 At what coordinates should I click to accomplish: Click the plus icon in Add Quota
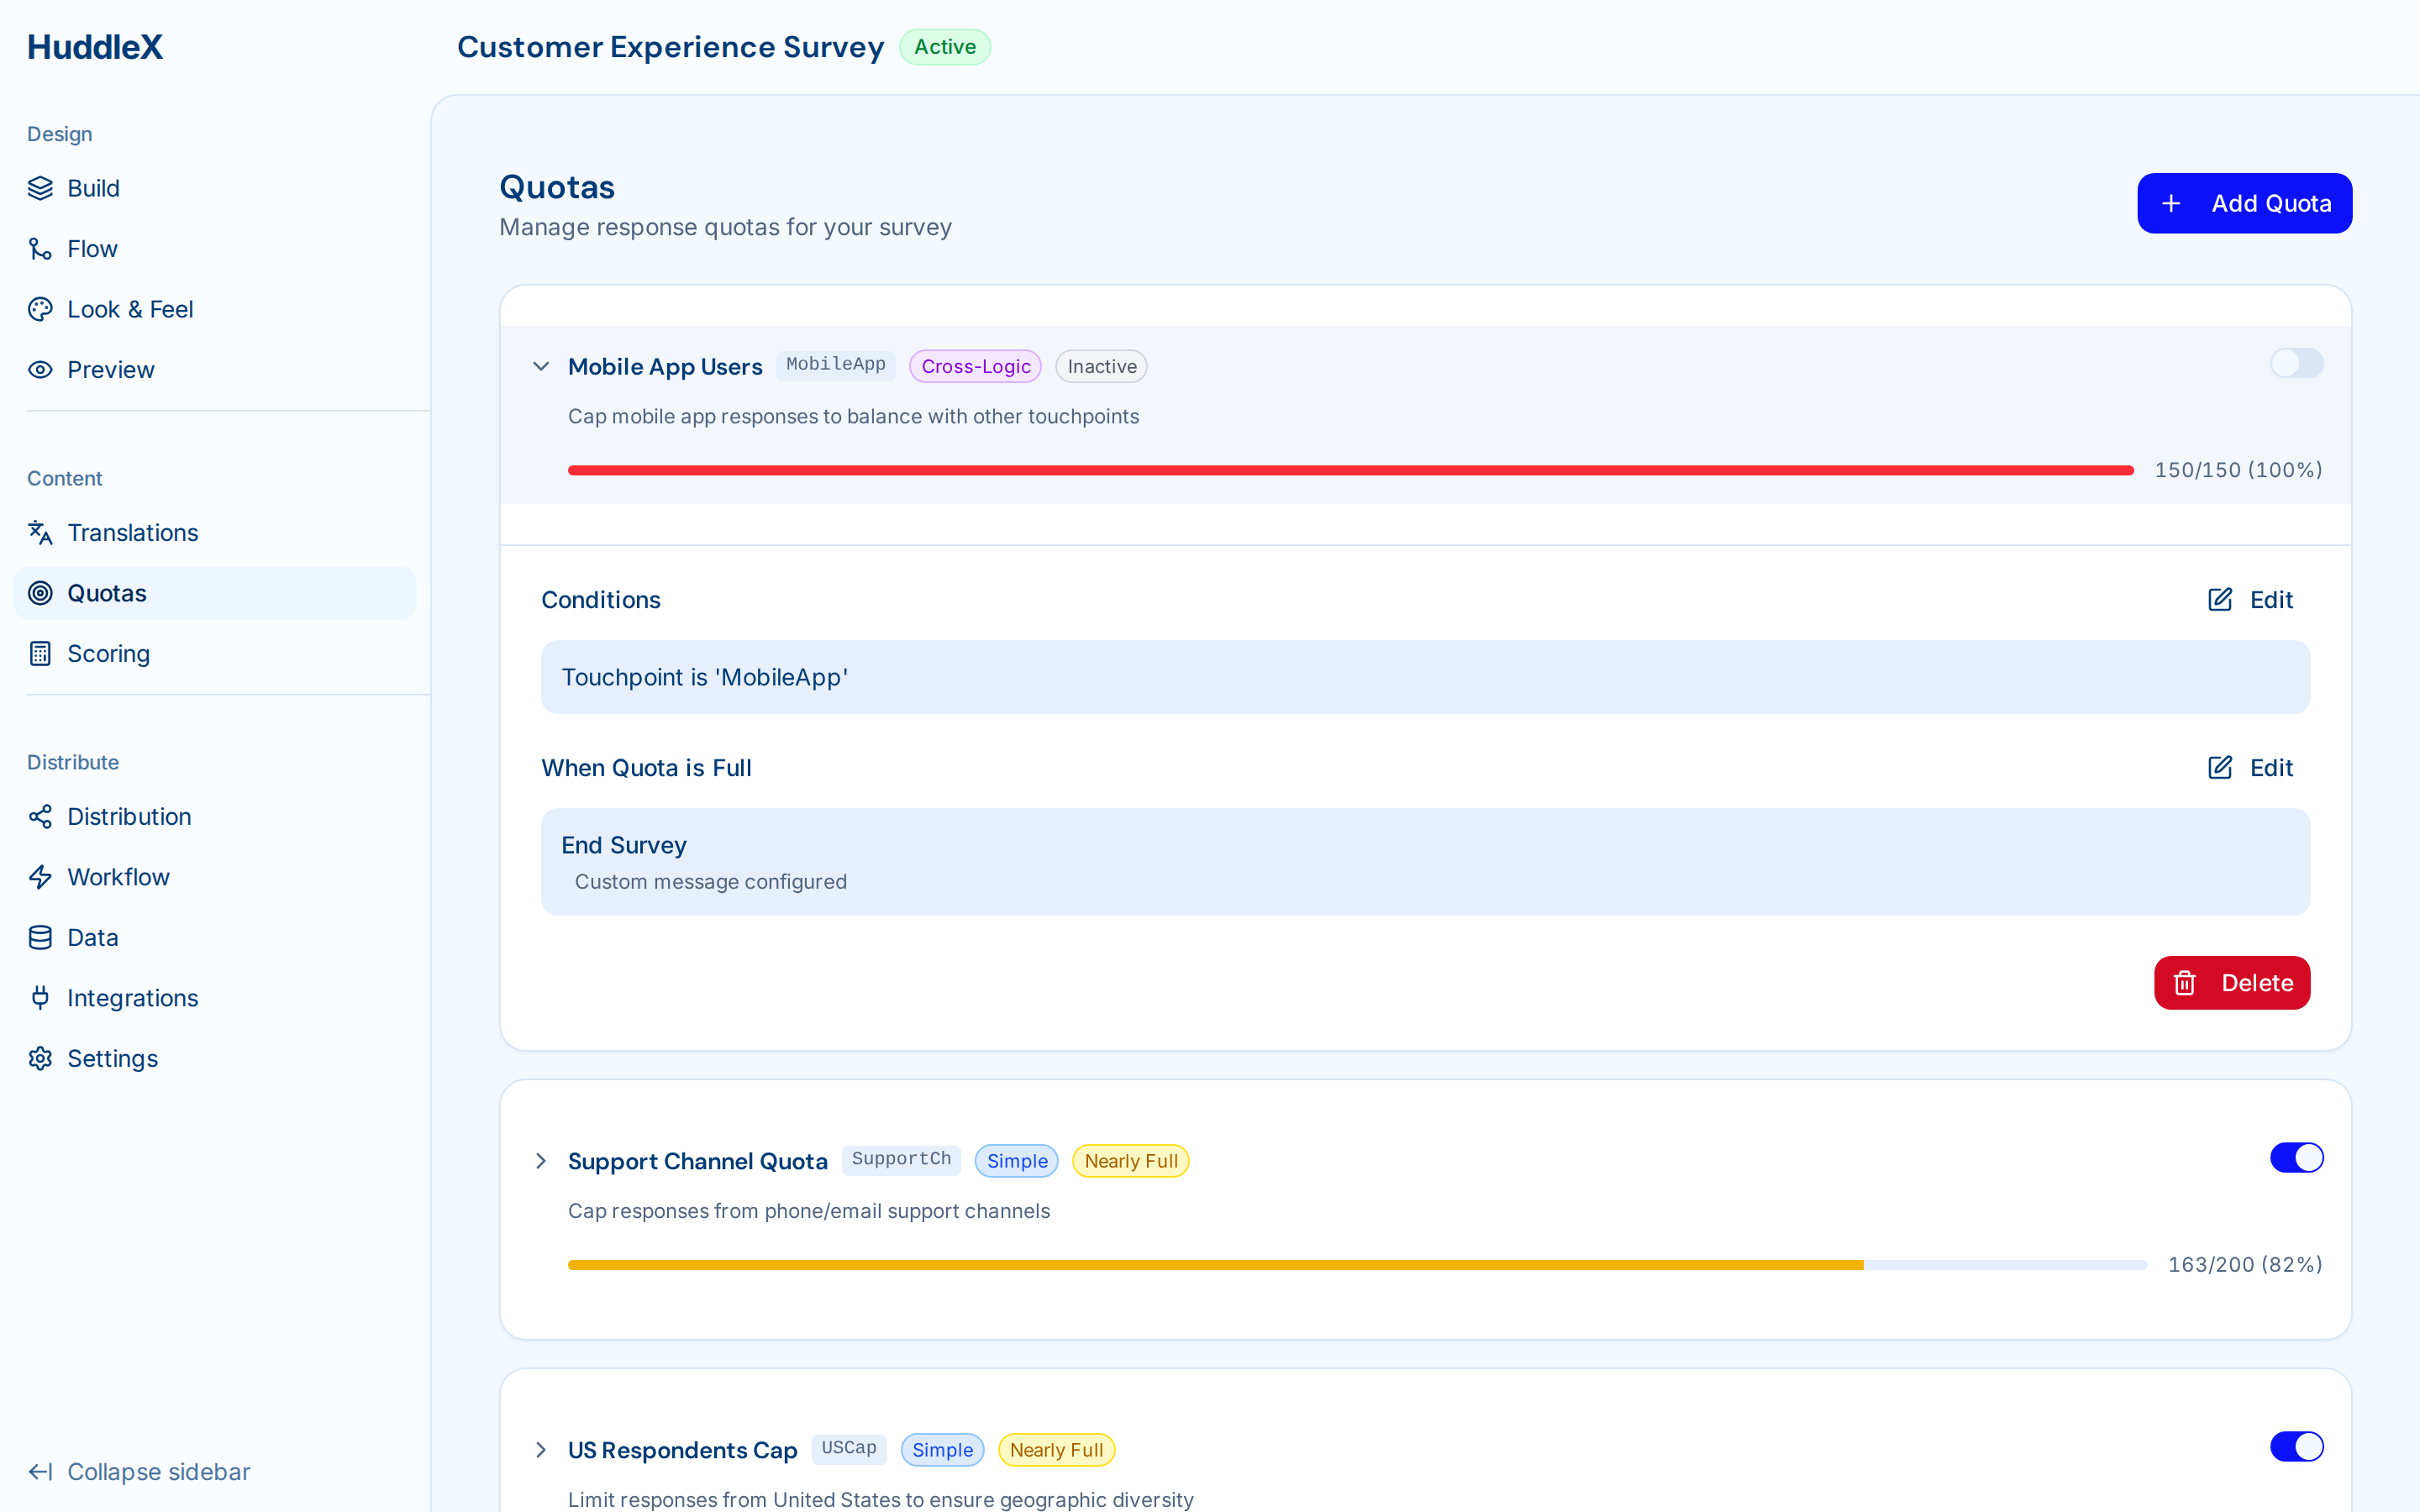[2171, 204]
